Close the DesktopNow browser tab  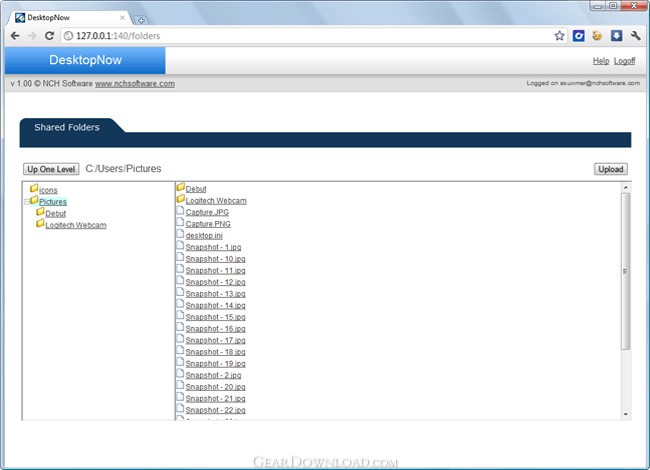coord(122,18)
